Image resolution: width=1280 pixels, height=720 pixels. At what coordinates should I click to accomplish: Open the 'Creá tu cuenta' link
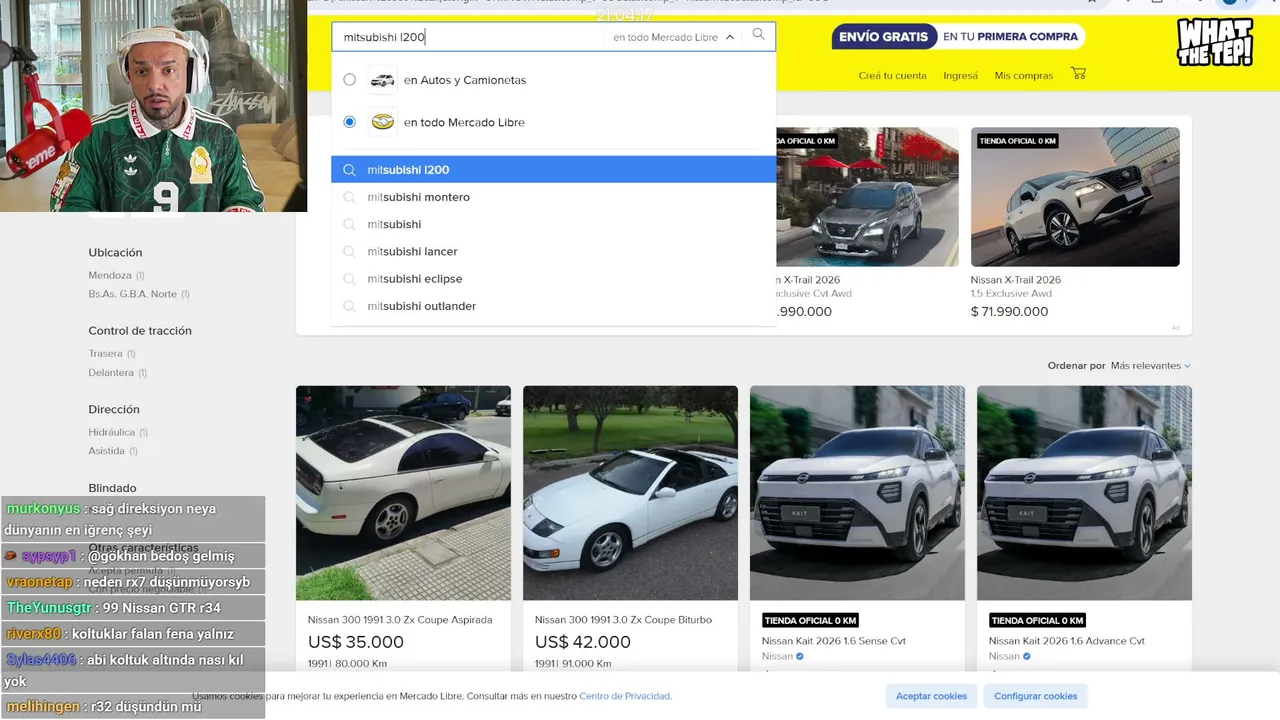coord(892,76)
